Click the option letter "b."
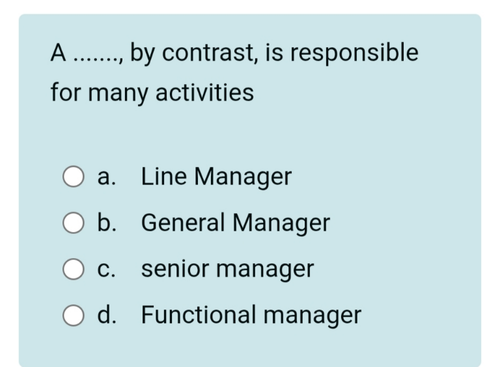 [107, 222]
